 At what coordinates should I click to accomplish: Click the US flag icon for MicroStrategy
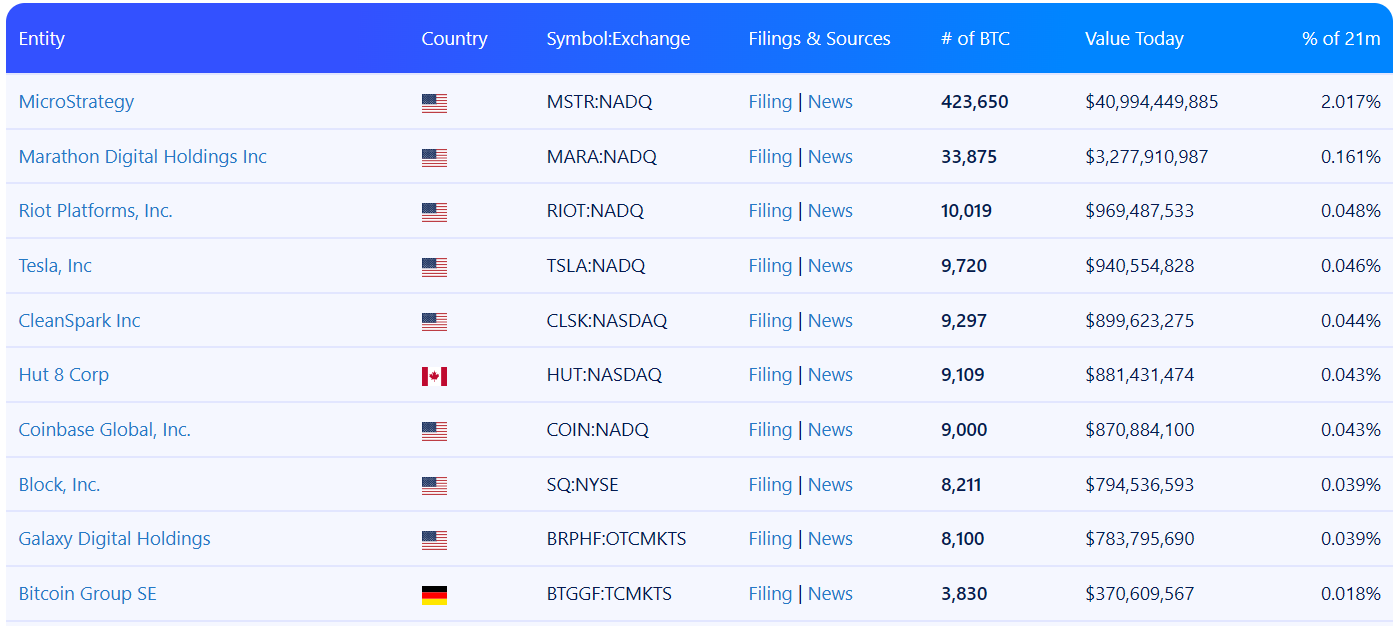click(x=434, y=103)
